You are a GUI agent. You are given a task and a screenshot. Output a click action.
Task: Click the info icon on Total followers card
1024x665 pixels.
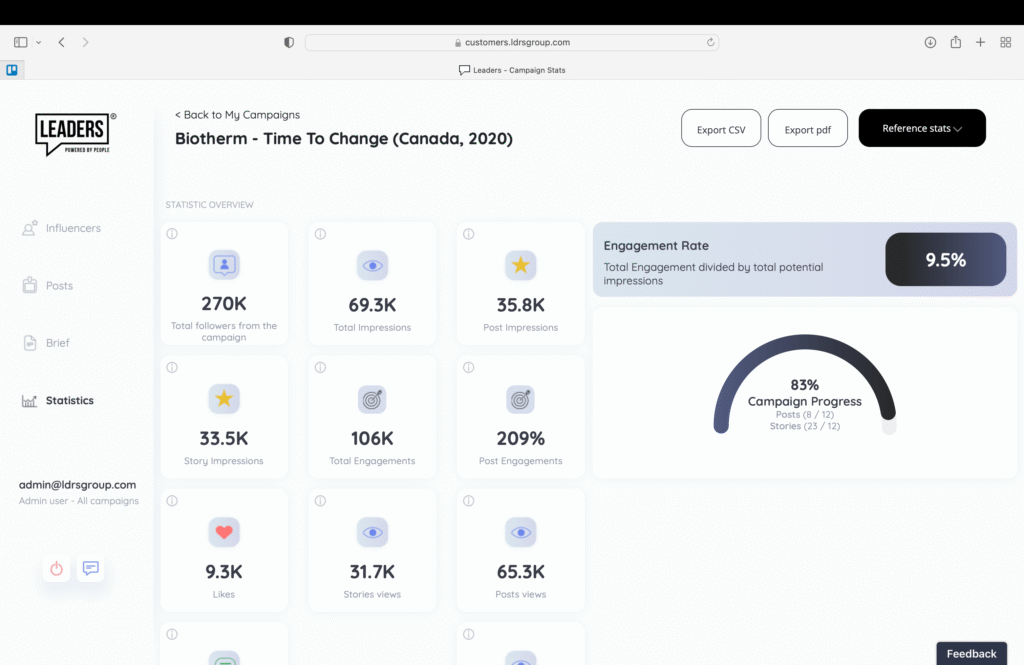[171, 233]
